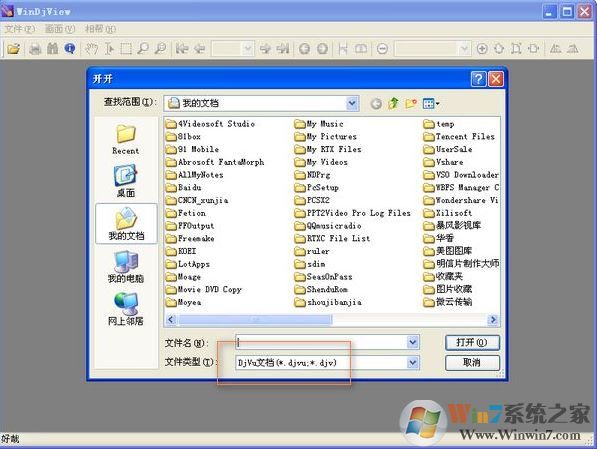This screenshot has height=449, width=597.
Task: Click the file list horizontal scrollbar thumb
Action: click(x=255, y=320)
